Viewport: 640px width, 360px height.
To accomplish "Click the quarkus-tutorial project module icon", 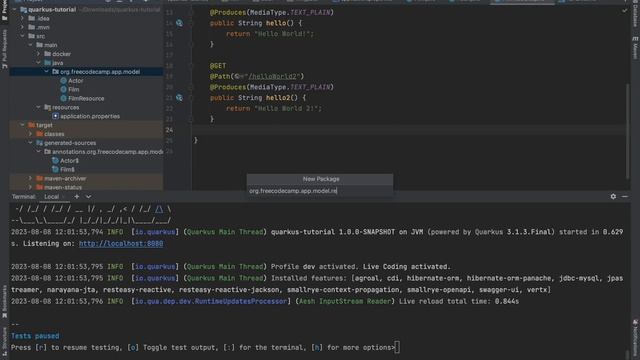I will point(24,9).
